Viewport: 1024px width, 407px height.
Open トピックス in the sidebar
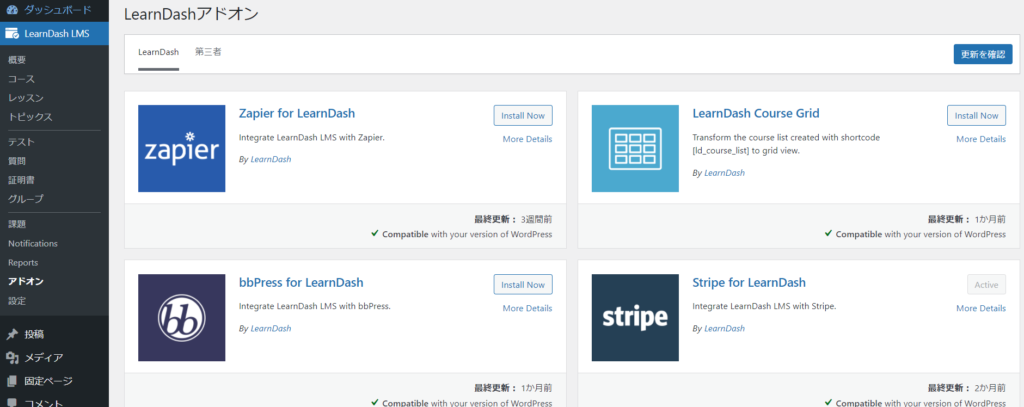pos(30,117)
